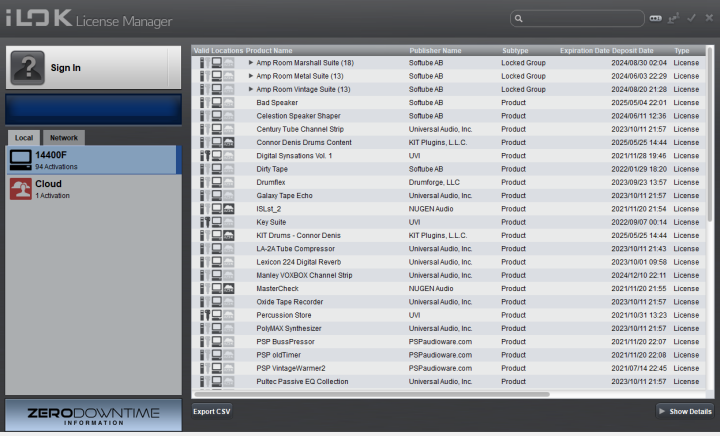Click the horizontal scrollbar under license list
Image resolution: width=720 pixels, height=436 pixels.
tap(371, 394)
